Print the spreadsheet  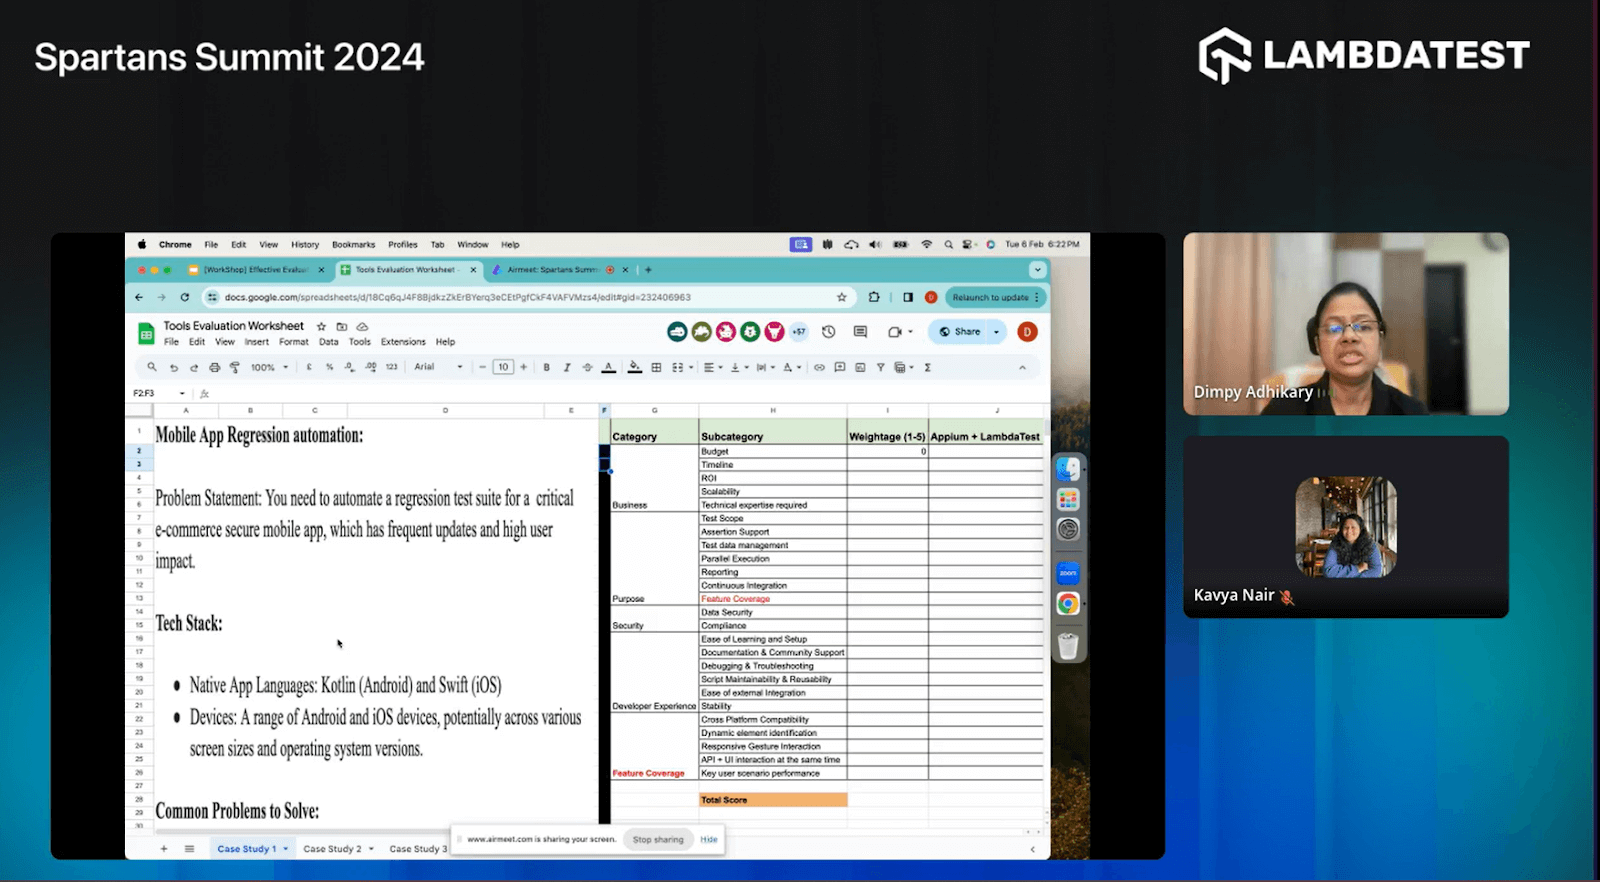[x=214, y=367]
